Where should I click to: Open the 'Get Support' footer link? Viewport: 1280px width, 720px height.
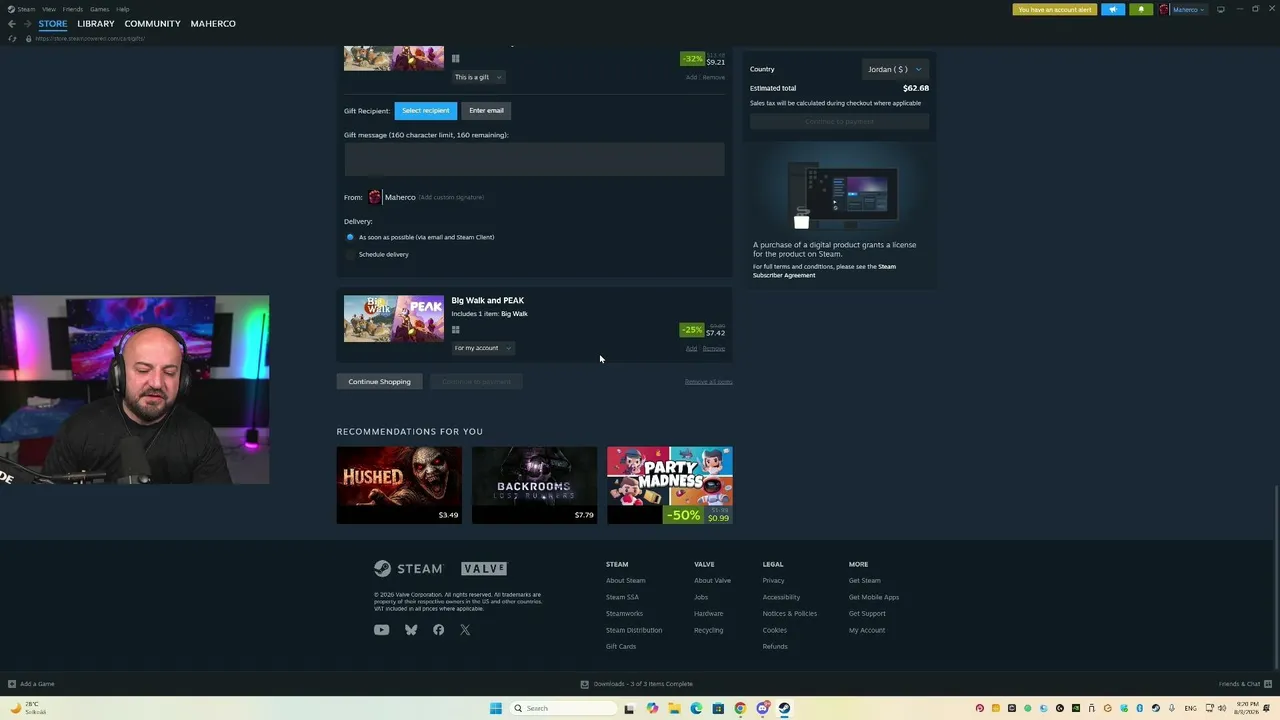pos(867,614)
